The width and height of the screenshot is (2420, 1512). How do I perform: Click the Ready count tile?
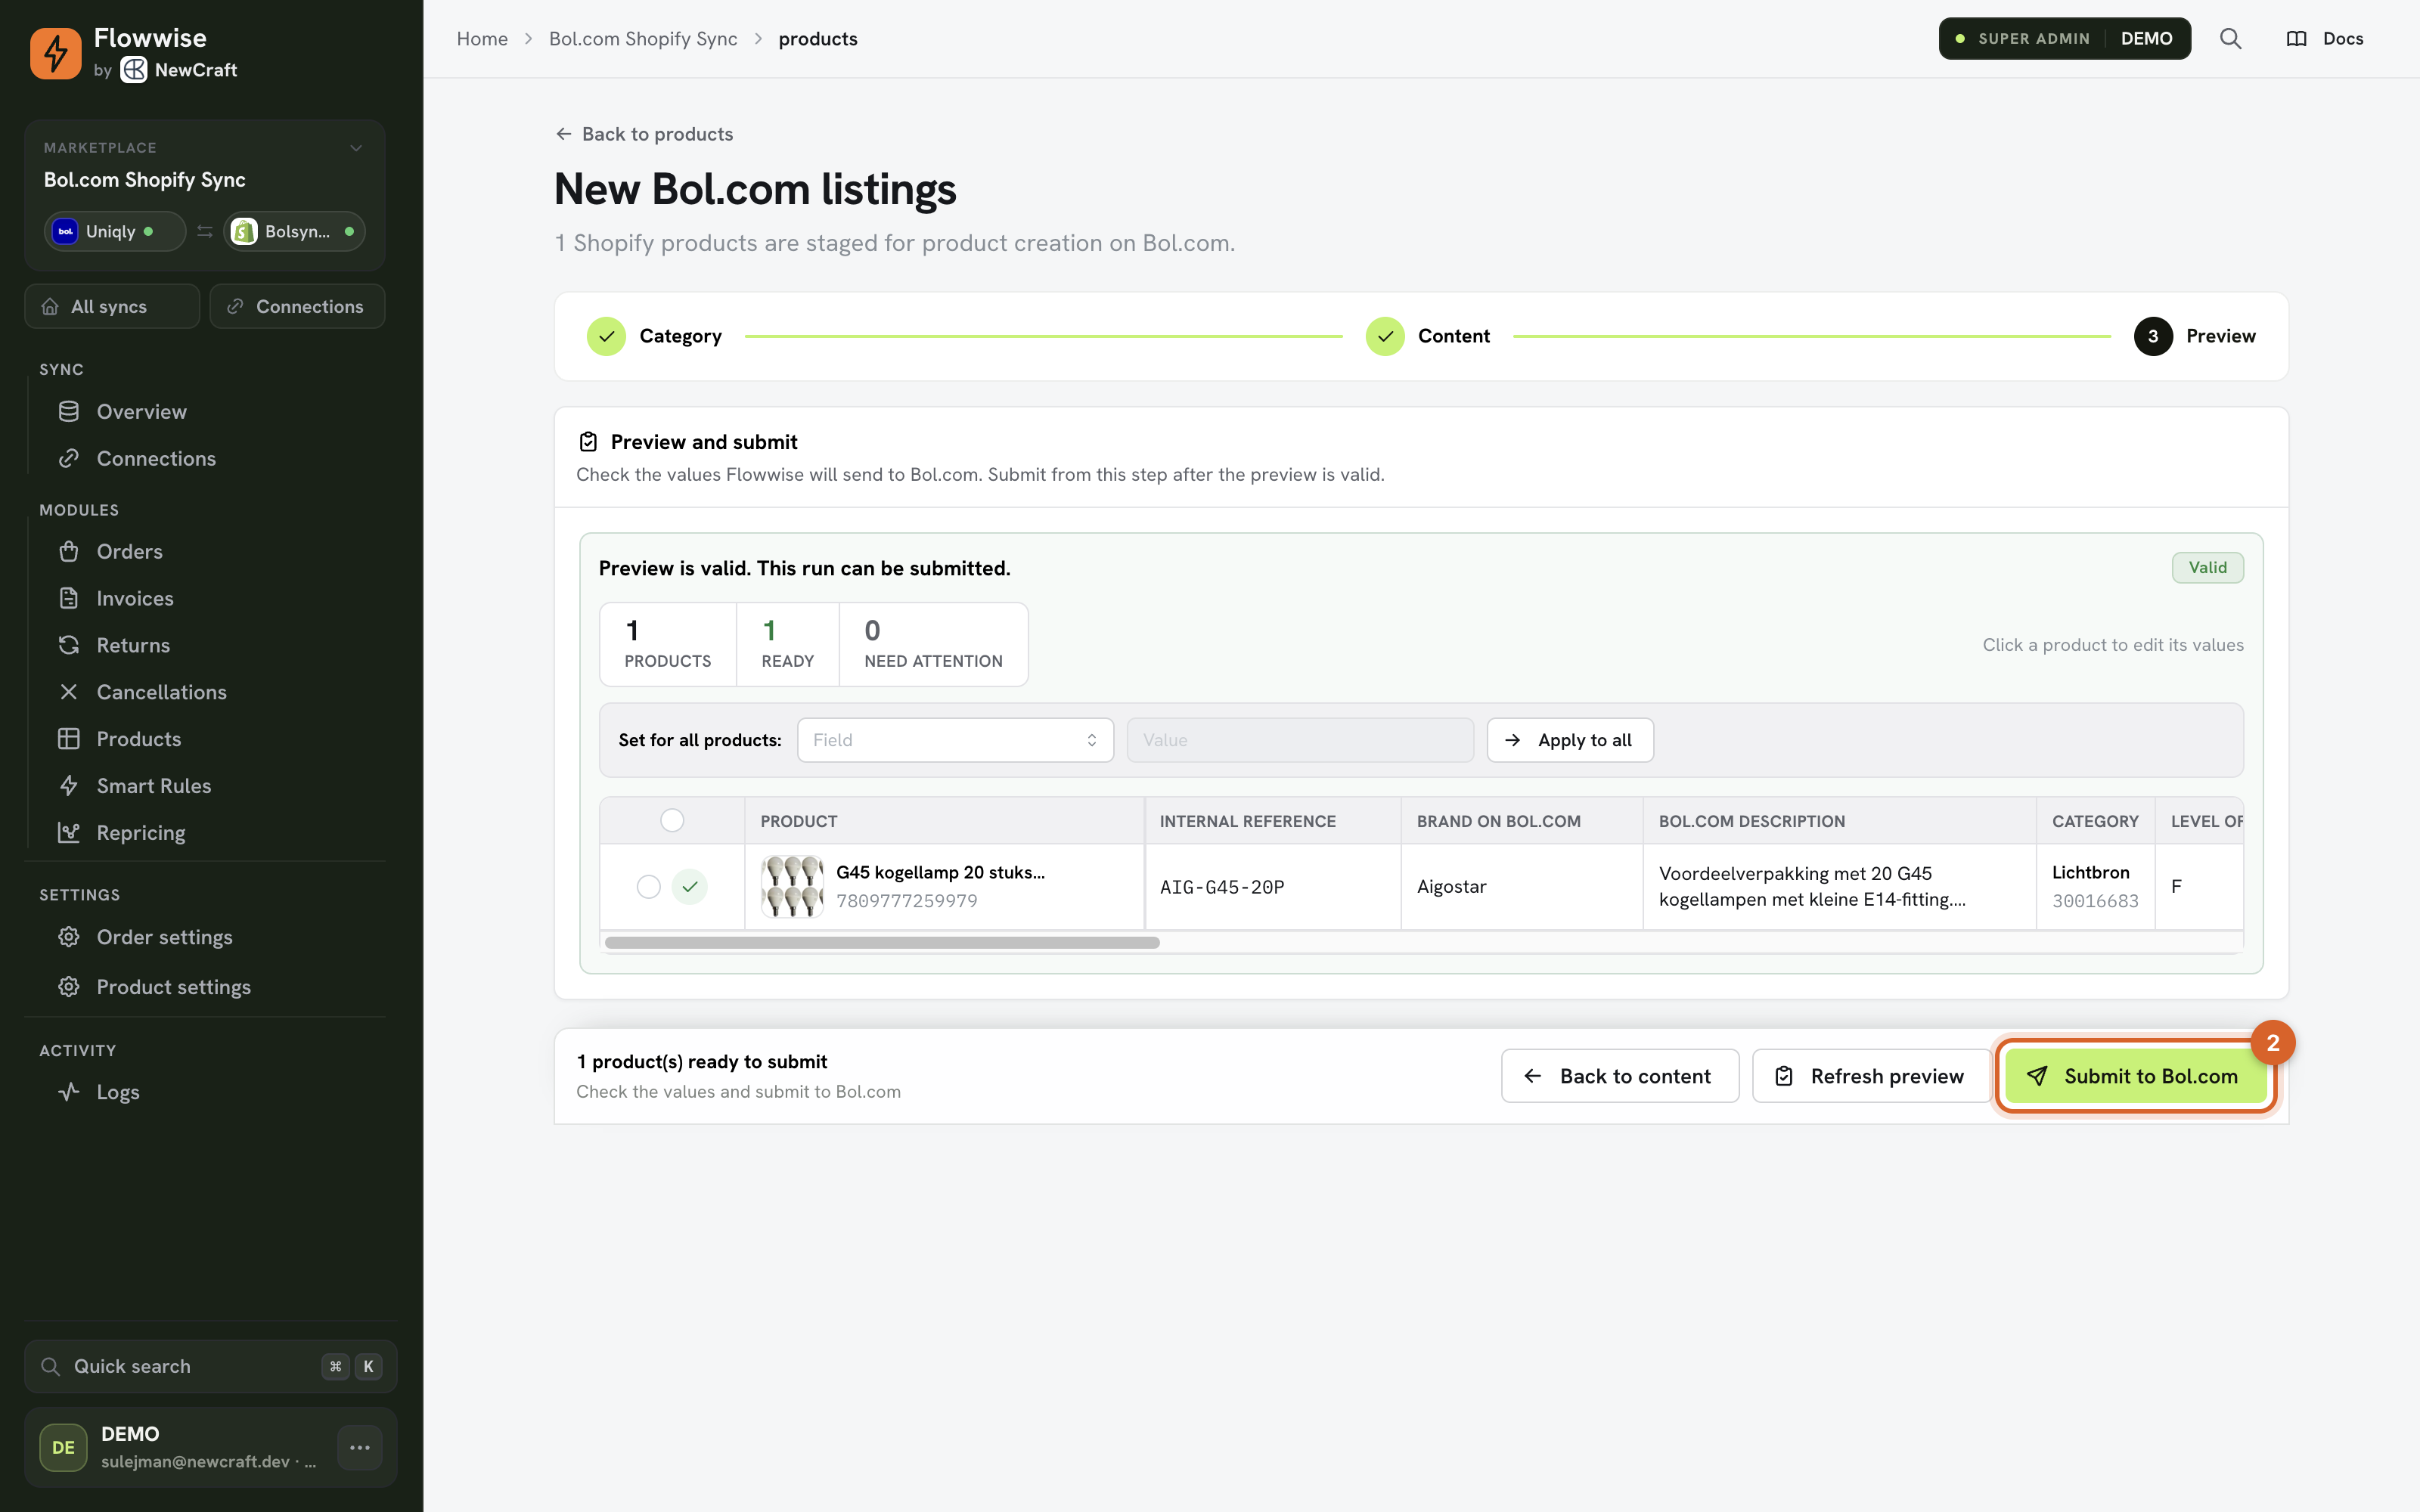(x=787, y=644)
